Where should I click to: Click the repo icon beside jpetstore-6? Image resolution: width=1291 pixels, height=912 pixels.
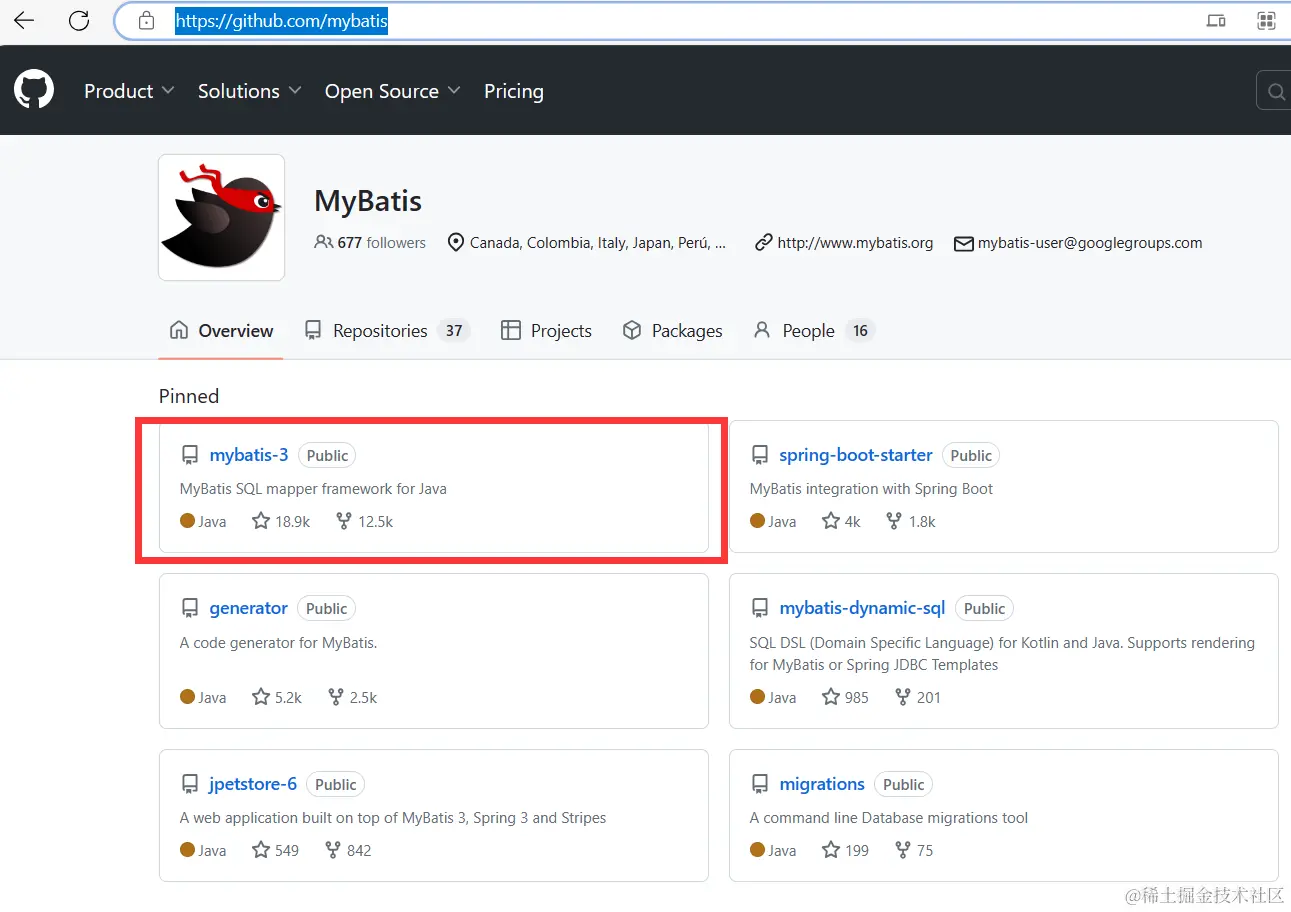(x=190, y=784)
